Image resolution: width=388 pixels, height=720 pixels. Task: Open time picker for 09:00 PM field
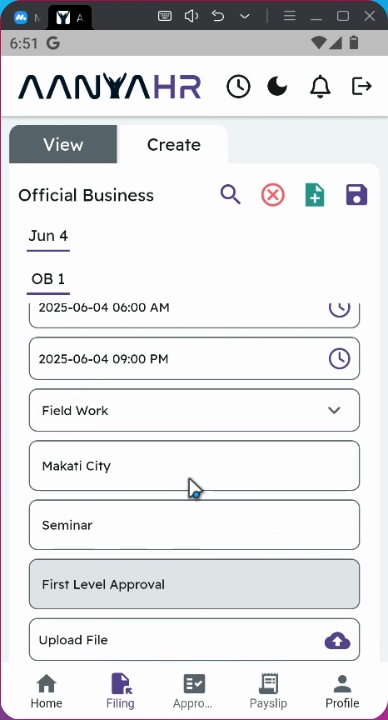coord(339,359)
